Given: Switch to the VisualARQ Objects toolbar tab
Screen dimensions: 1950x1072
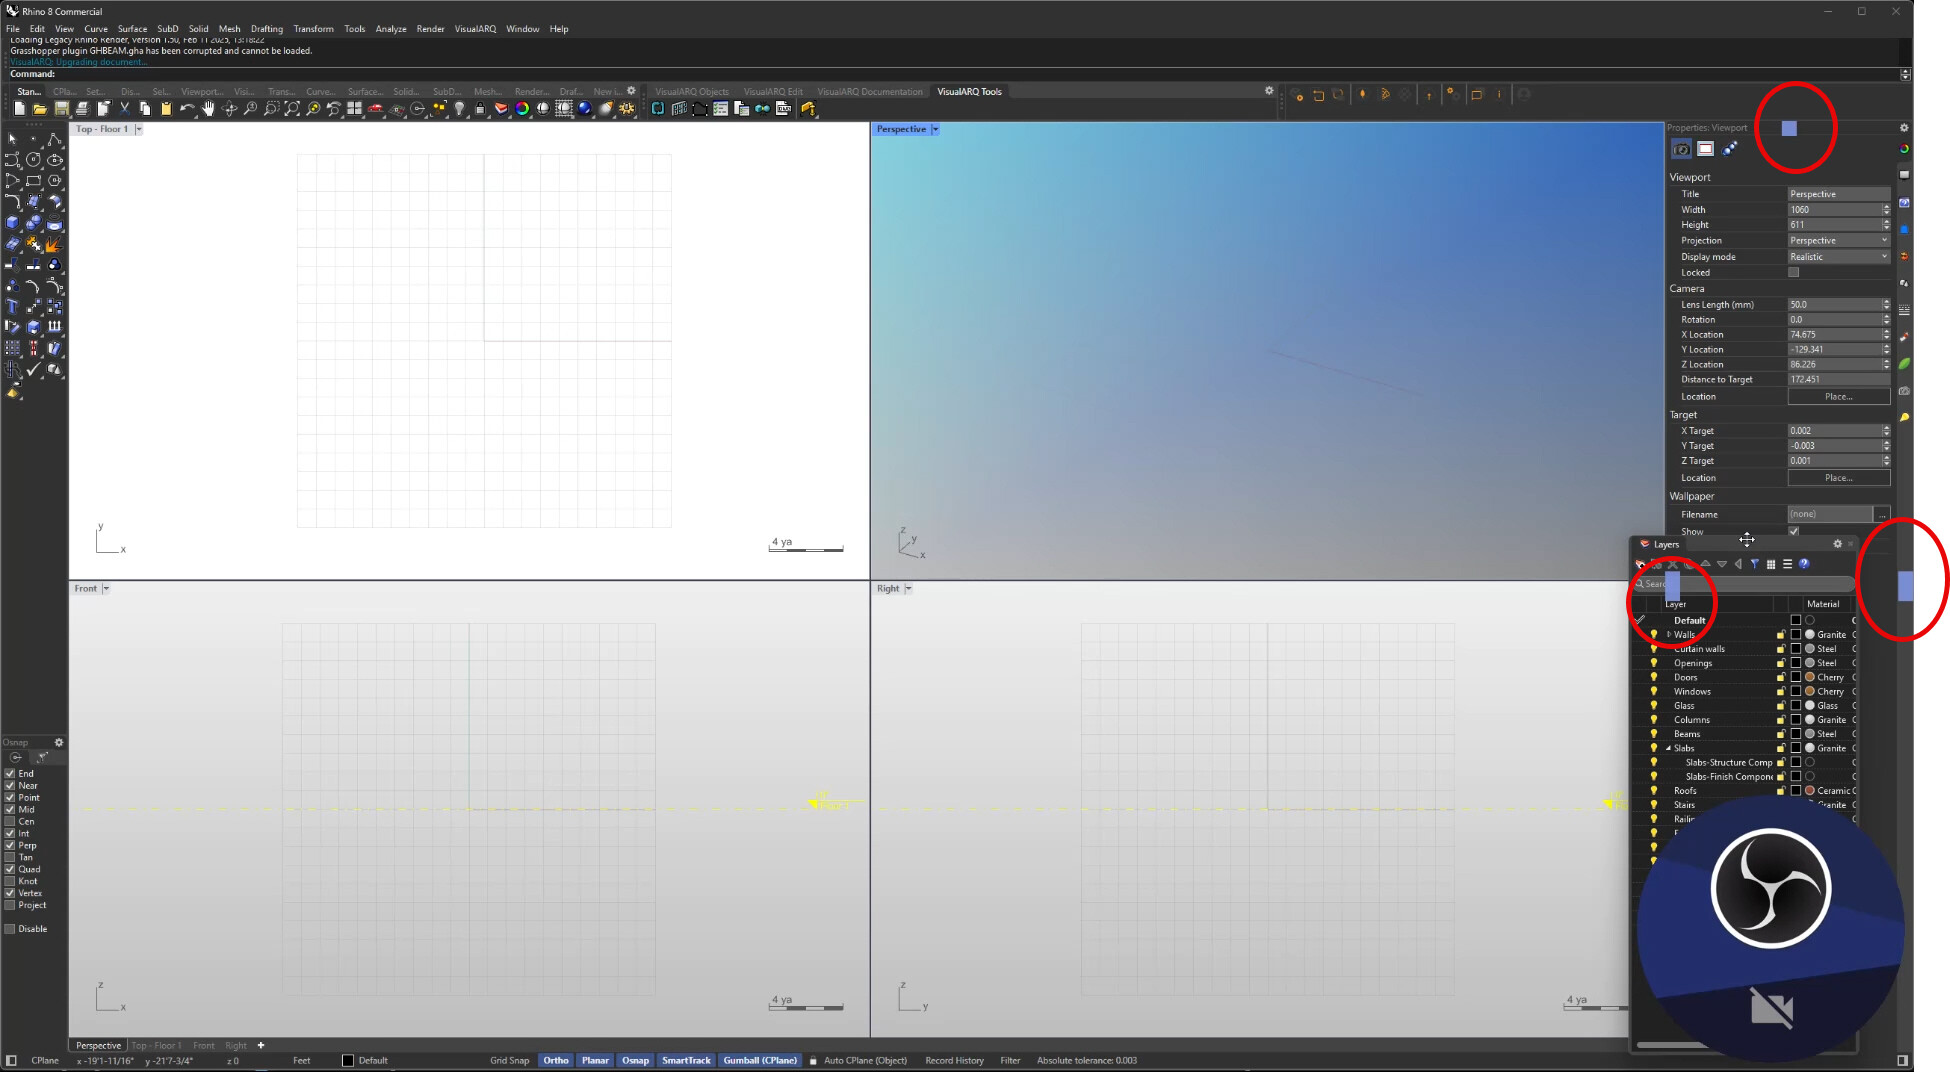Looking at the screenshot, I should (692, 92).
